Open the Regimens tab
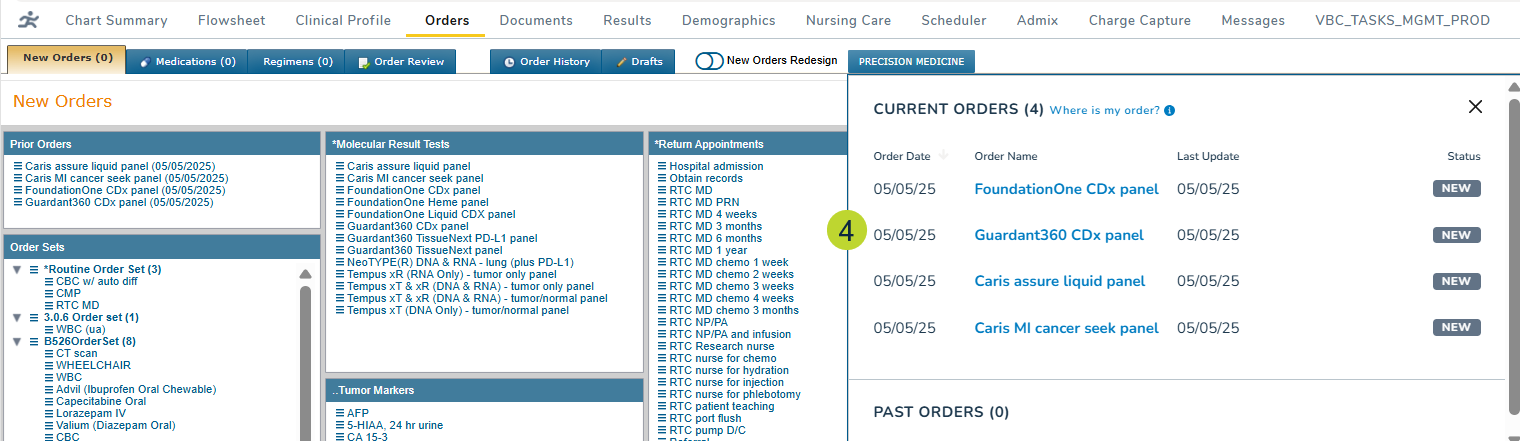Viewport: 1520px width, 441px height. pyautogui.click(x=297, y=61)
